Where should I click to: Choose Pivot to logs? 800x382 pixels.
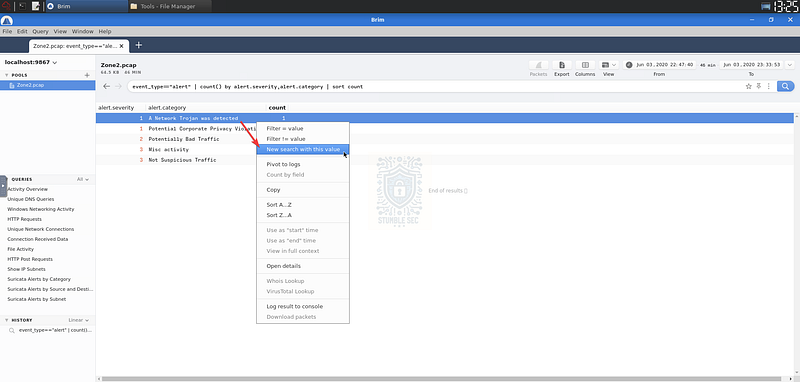303,164
